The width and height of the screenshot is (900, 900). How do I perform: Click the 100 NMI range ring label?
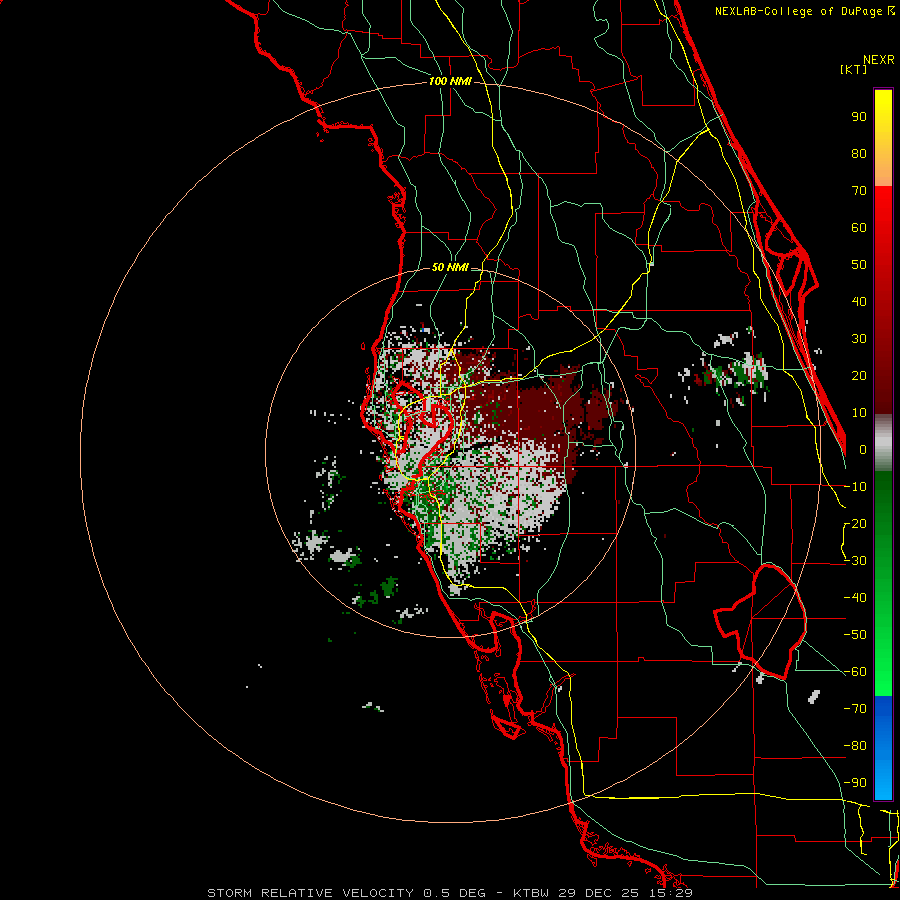[x=450, y=81]
